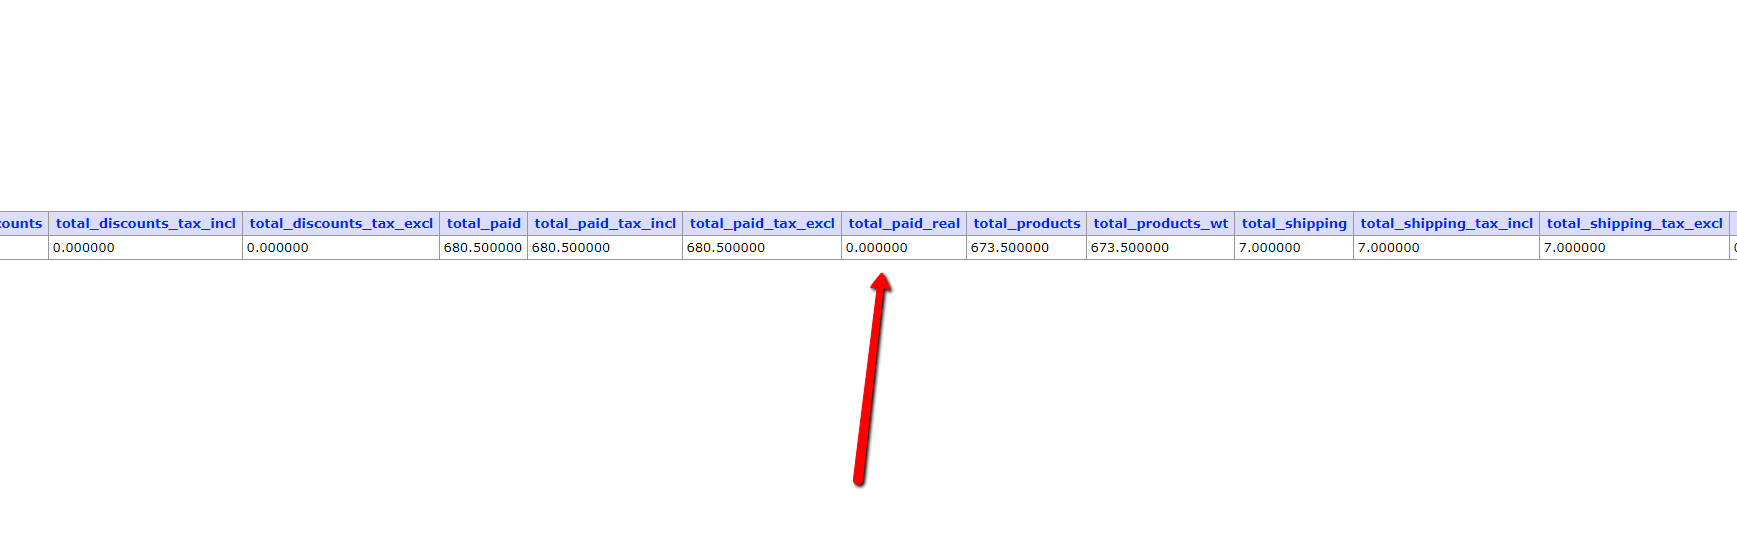Click the total_shipping_tax_excl column header
The width and height of the screenshot is (1737, 548).
(x=1635, y=224)
